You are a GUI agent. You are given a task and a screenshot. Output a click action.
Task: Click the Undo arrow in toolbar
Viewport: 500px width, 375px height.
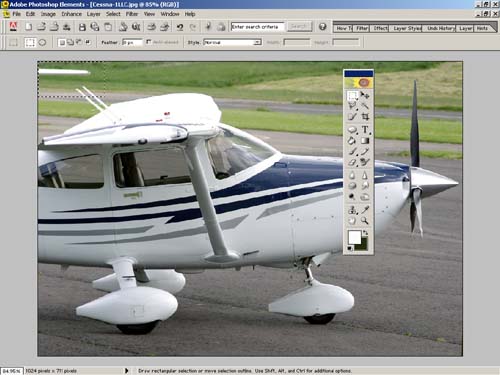[x=180, y=27]
